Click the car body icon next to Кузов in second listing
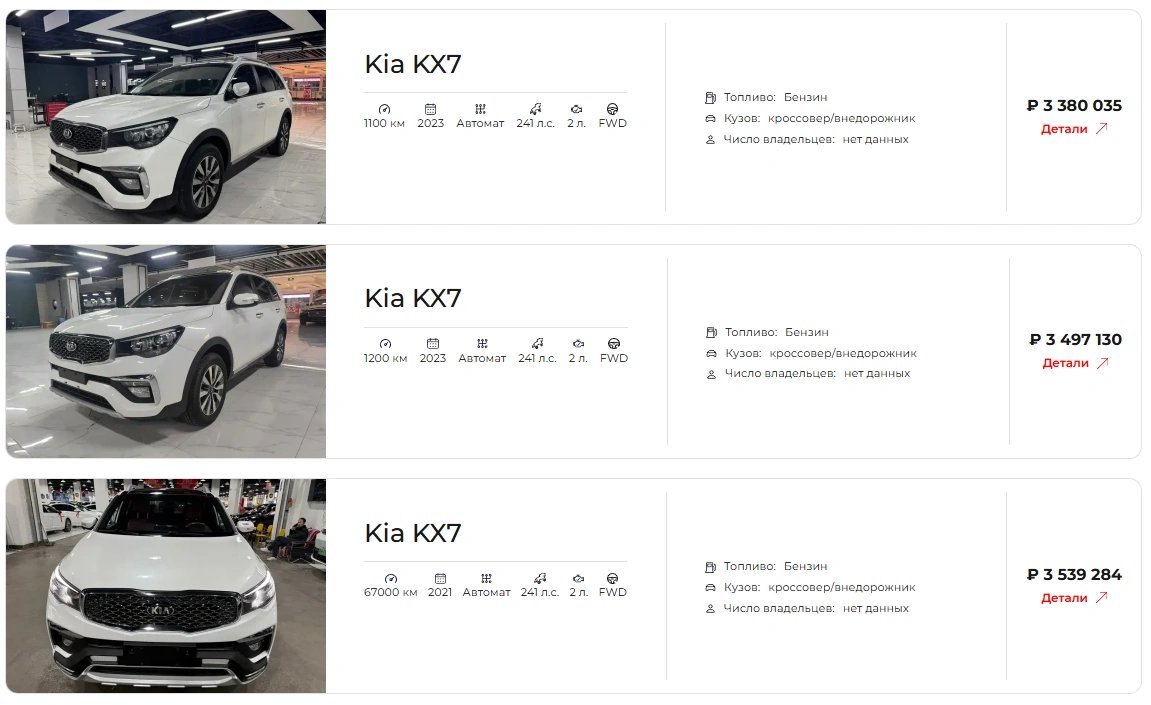 point(711,353)
